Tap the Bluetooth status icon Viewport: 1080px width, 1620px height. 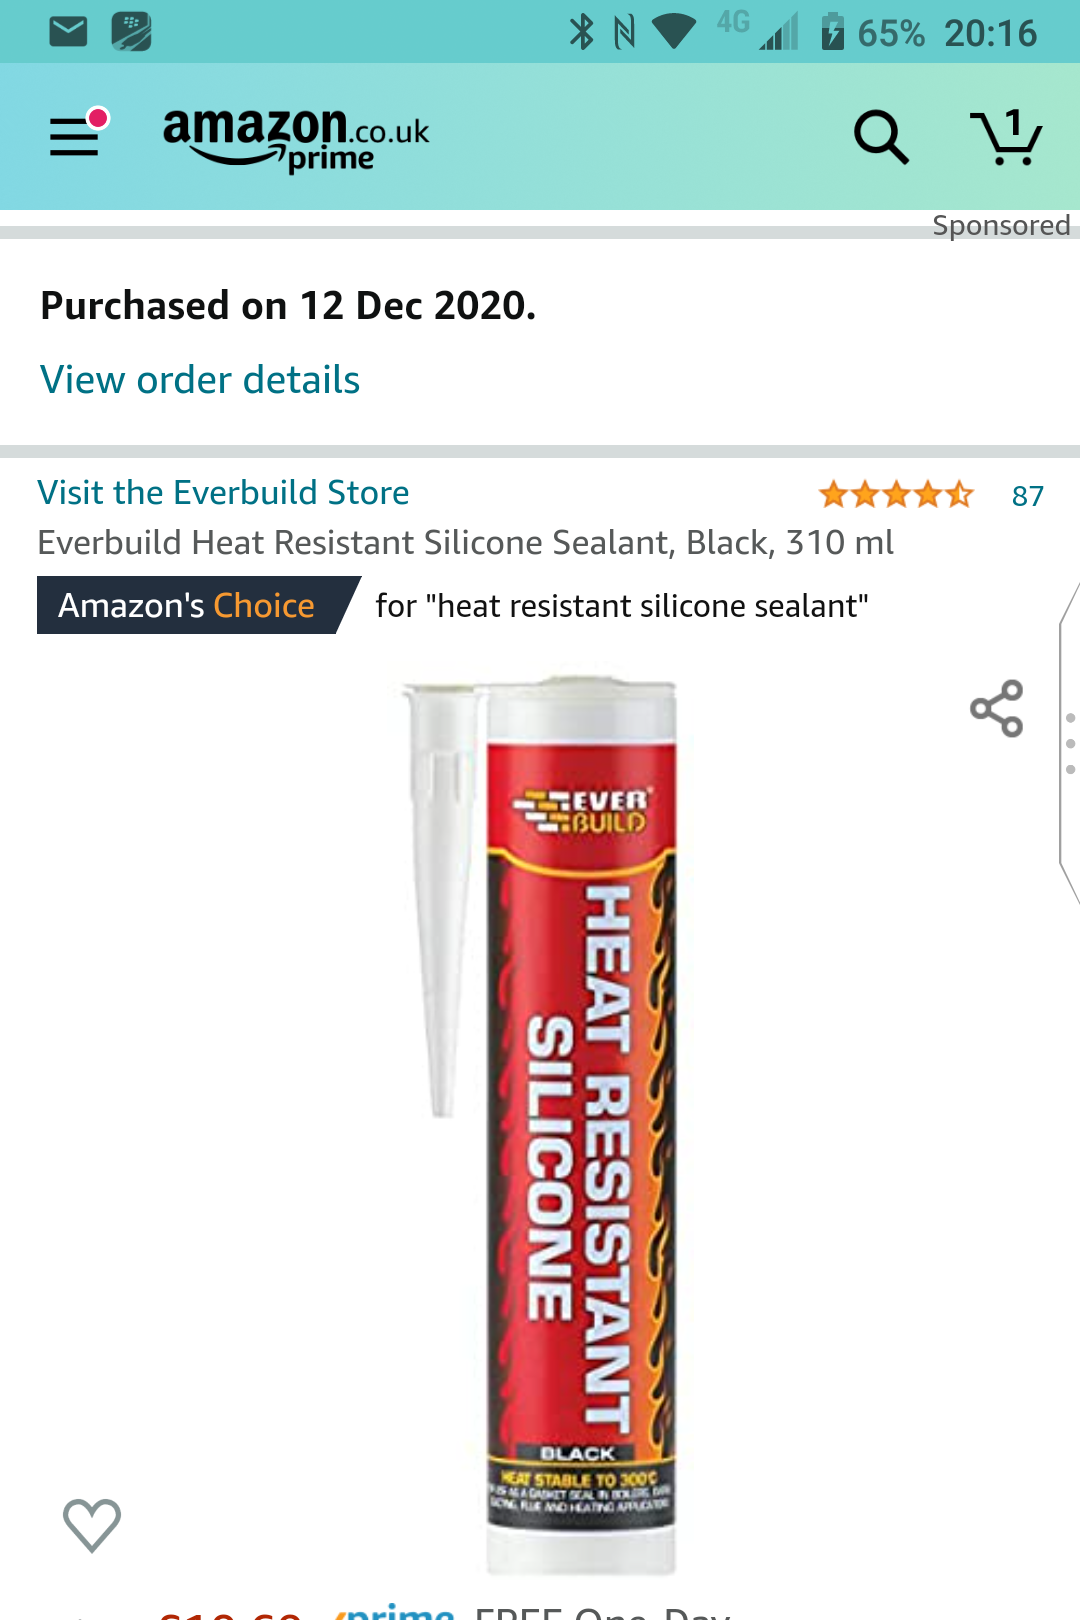coord(581,32)
